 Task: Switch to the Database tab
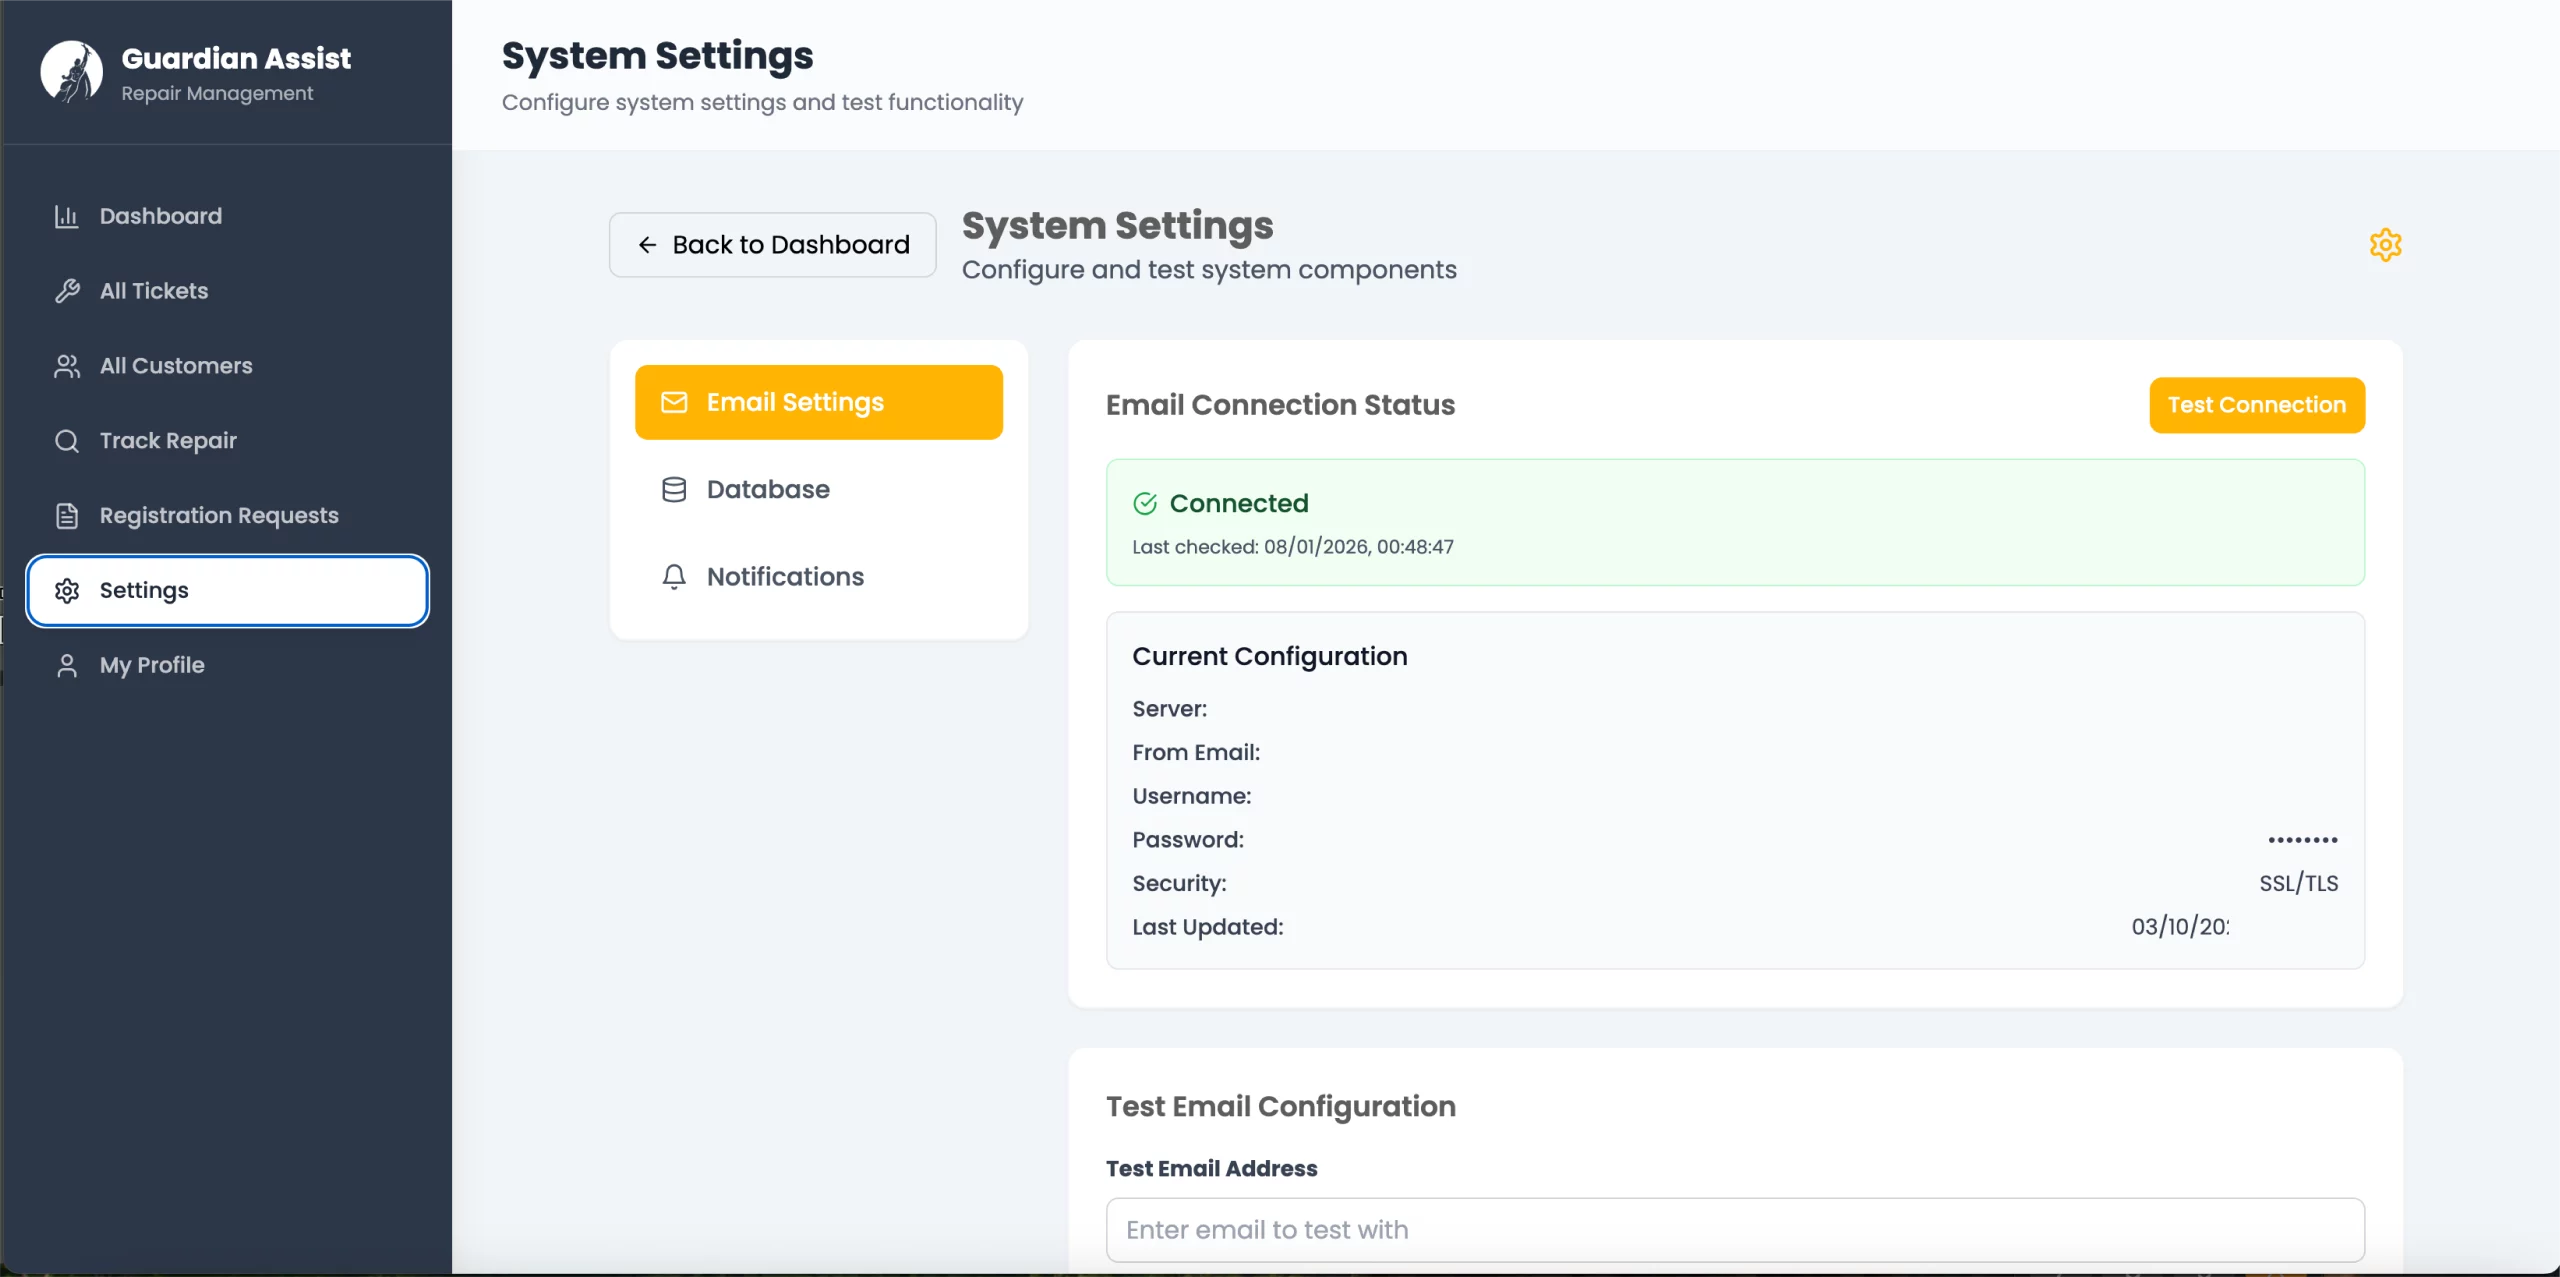tap(819, 489)
